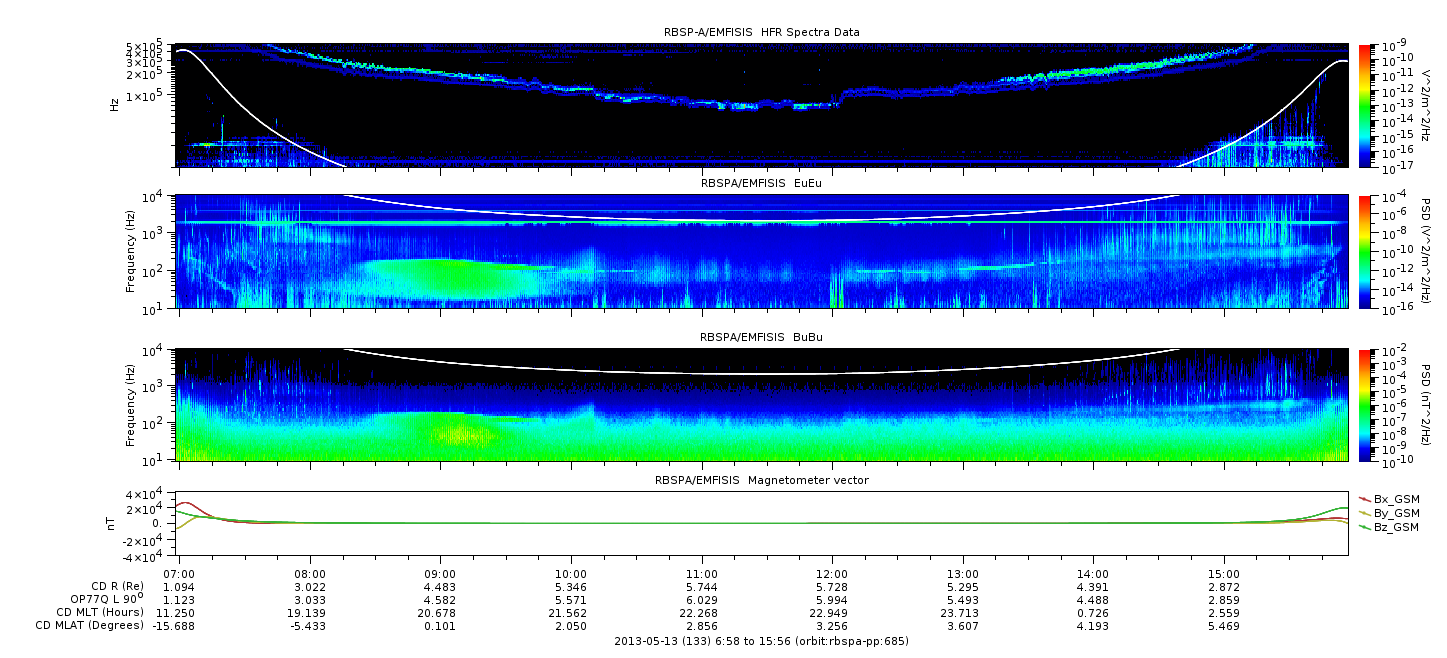1447x658 pixels.
Task: Select the RBSPA/EMFISIS EuEu panel title
Action: point(761,184)
